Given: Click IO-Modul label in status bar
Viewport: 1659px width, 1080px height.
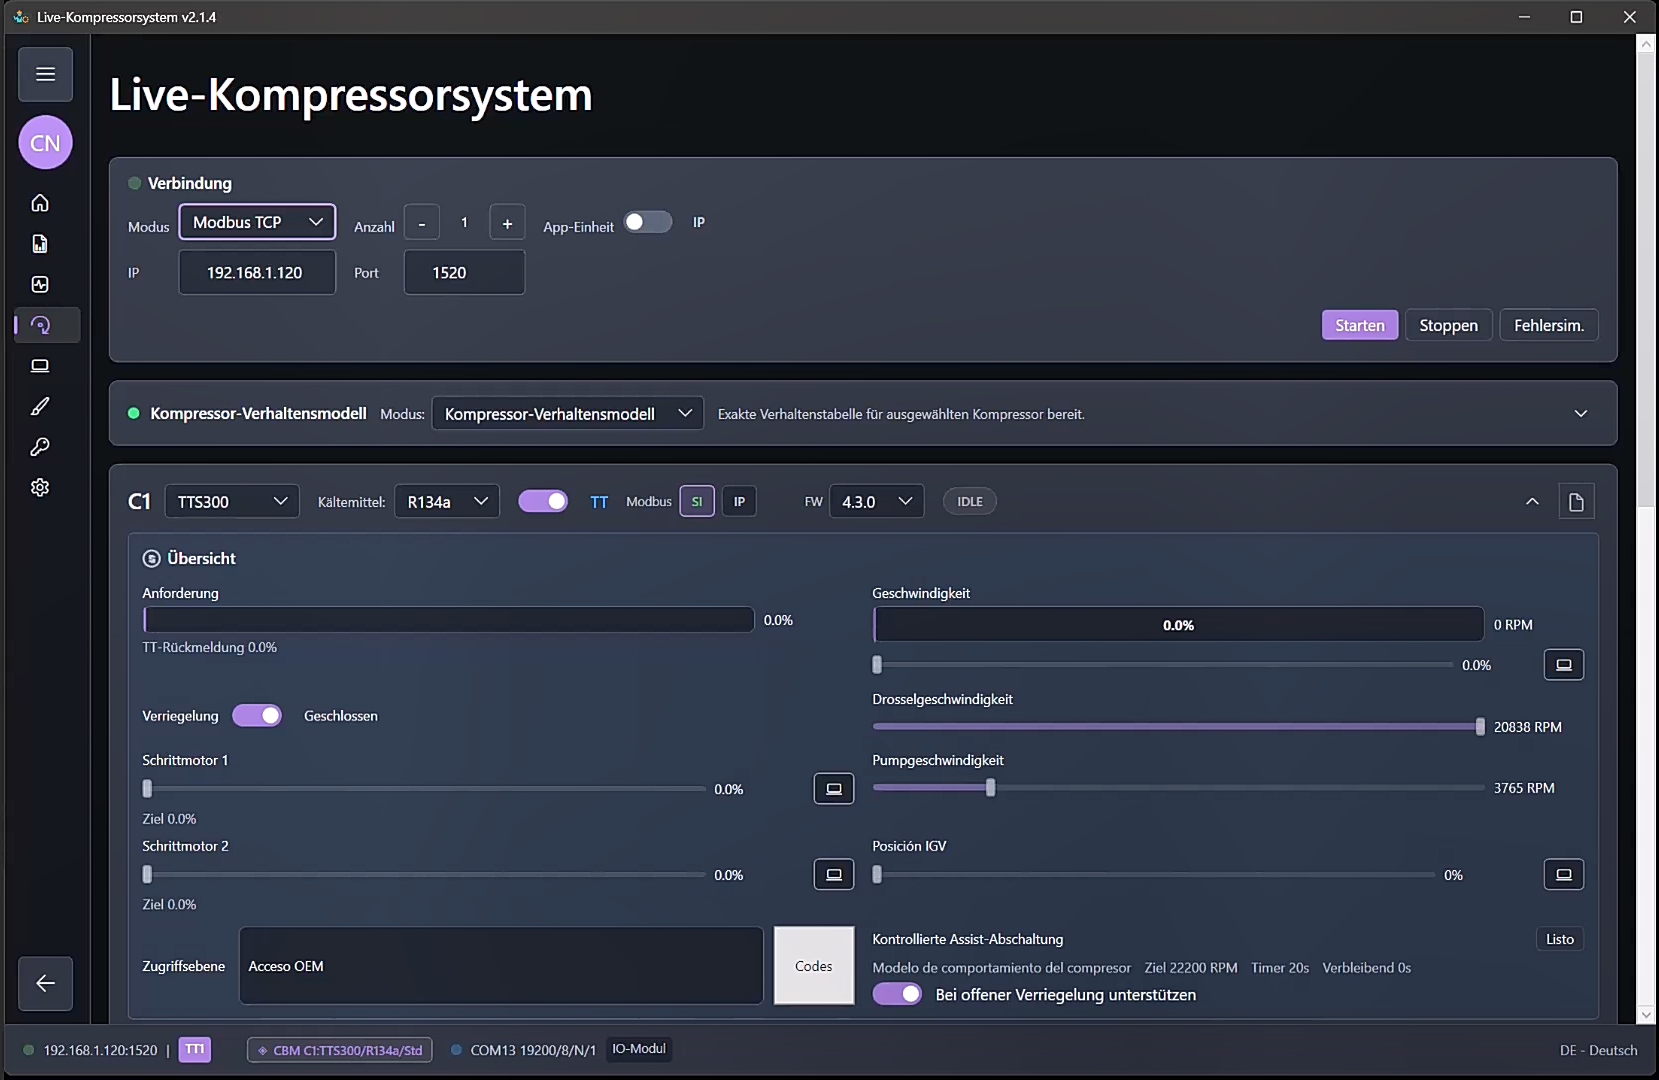Looking at the screenshot, I should [x=639, y=1049].
